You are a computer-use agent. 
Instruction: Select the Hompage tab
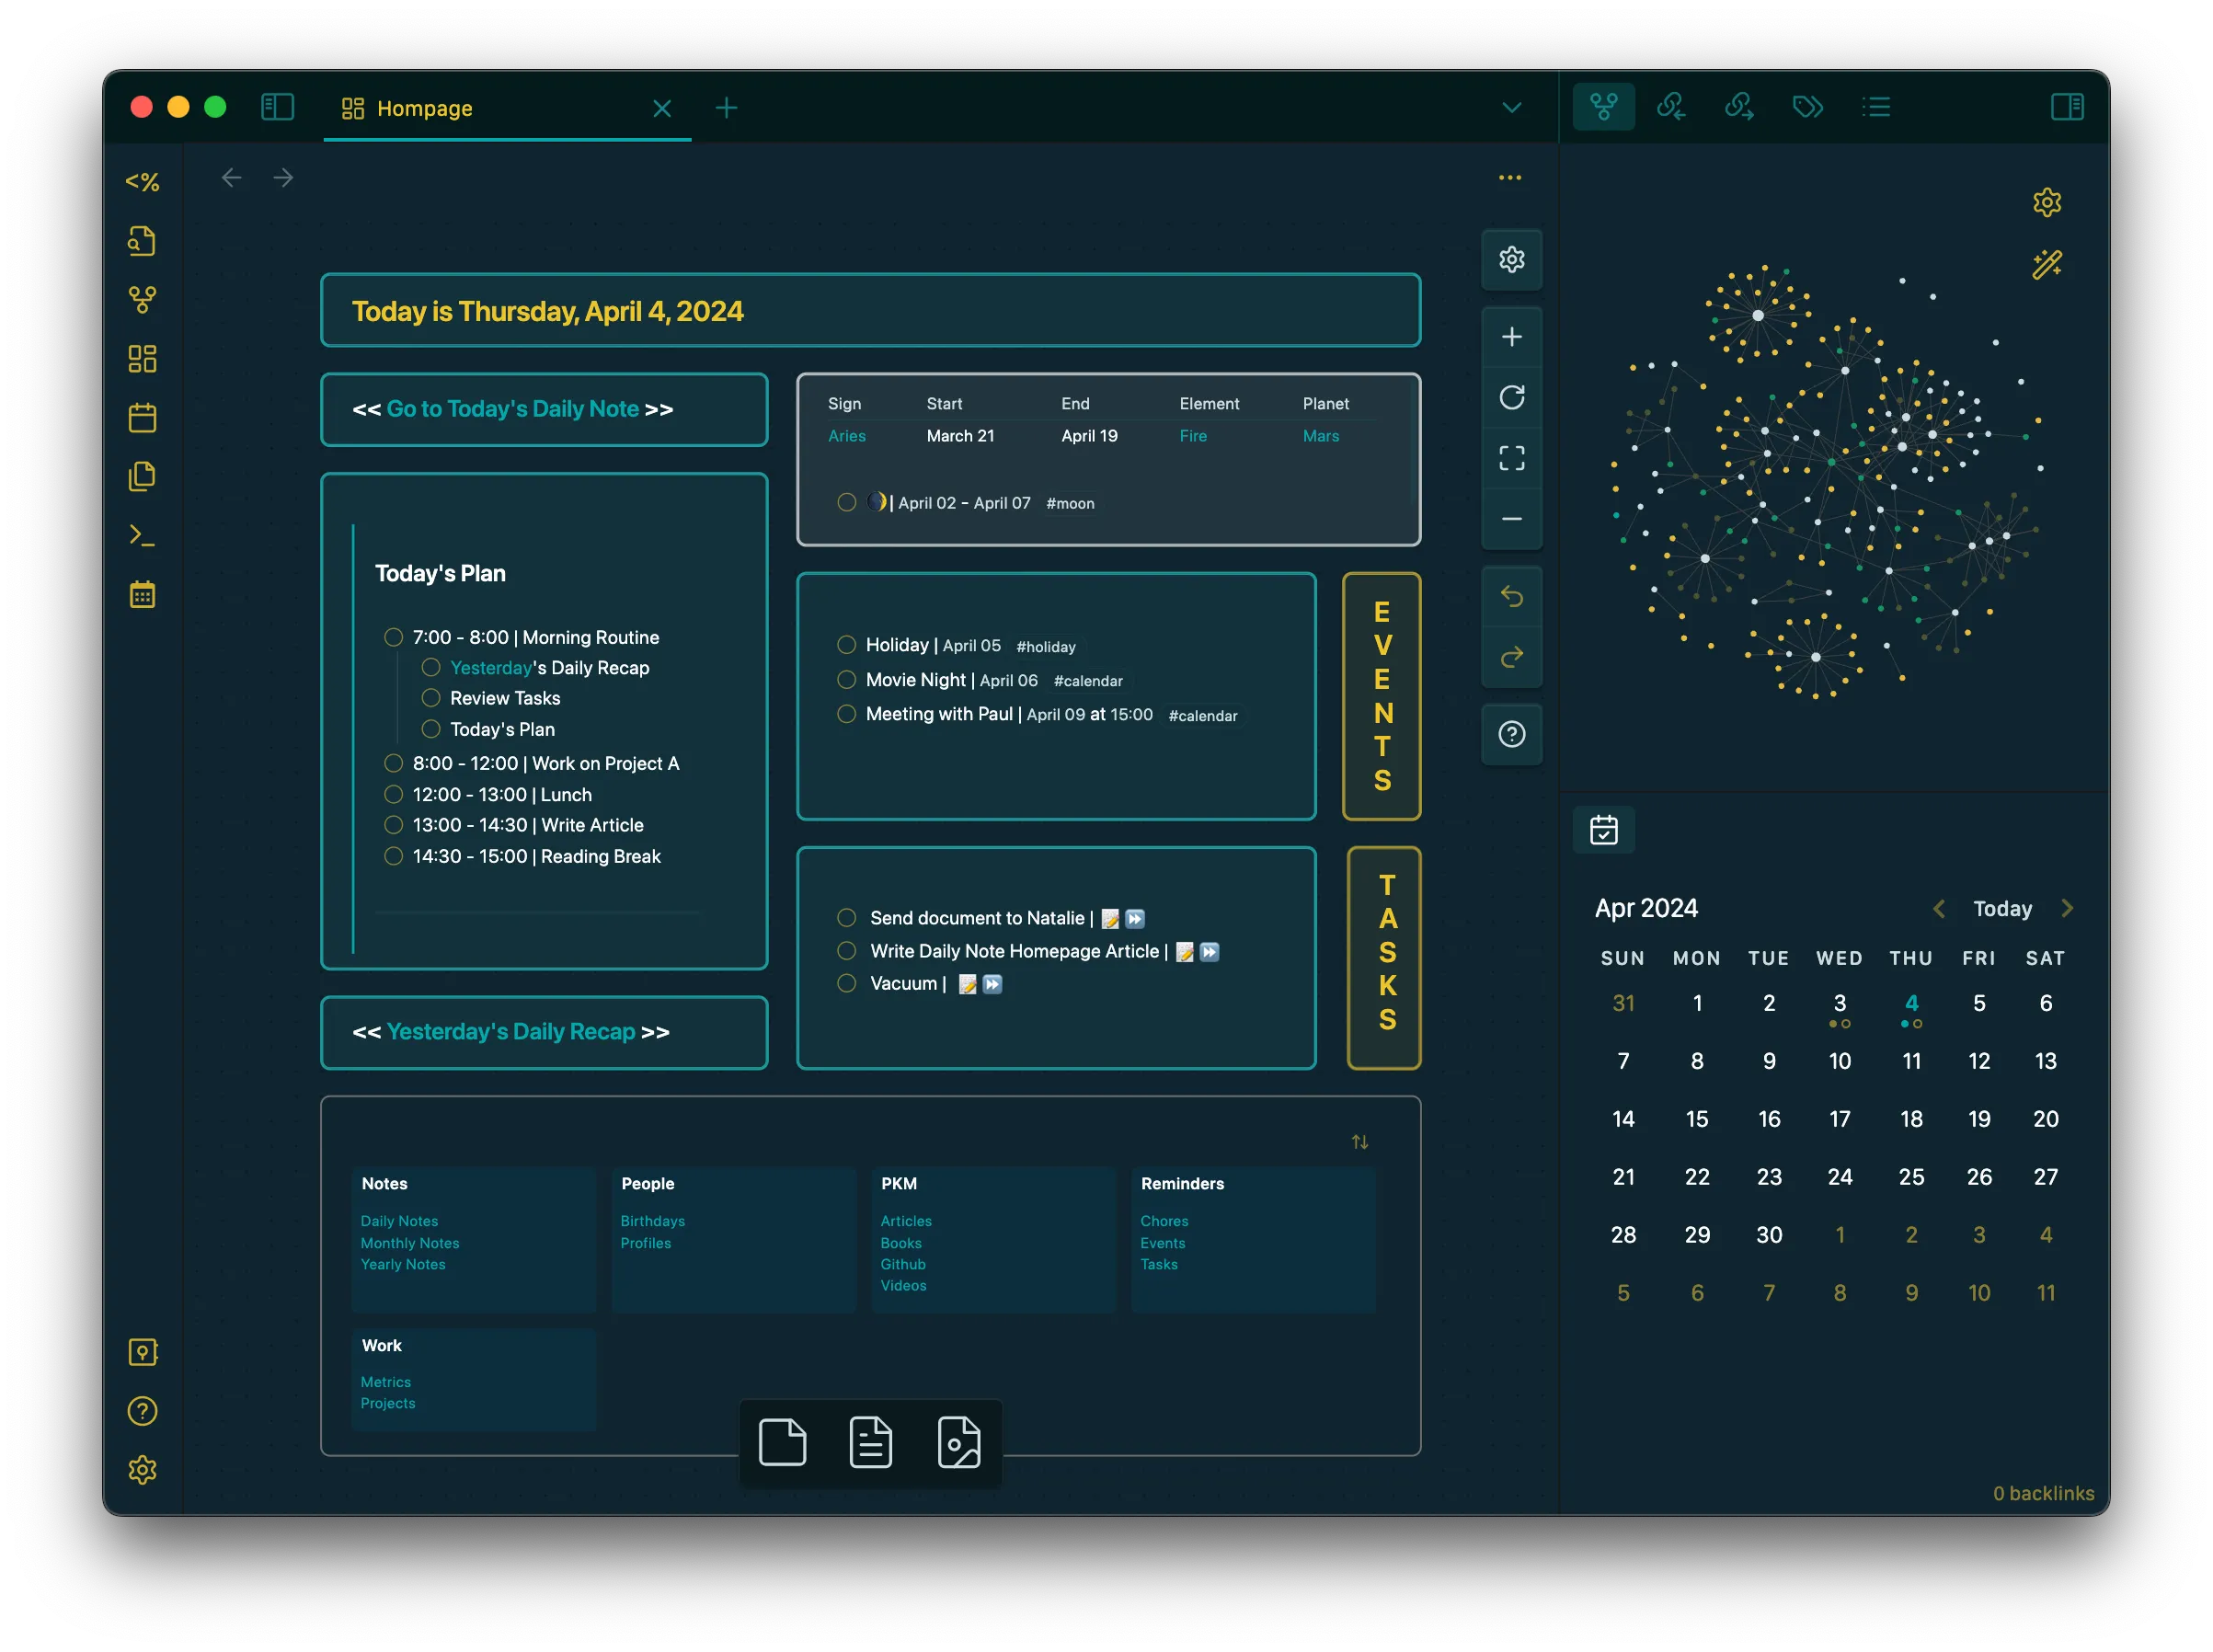[x=424, y=108]
